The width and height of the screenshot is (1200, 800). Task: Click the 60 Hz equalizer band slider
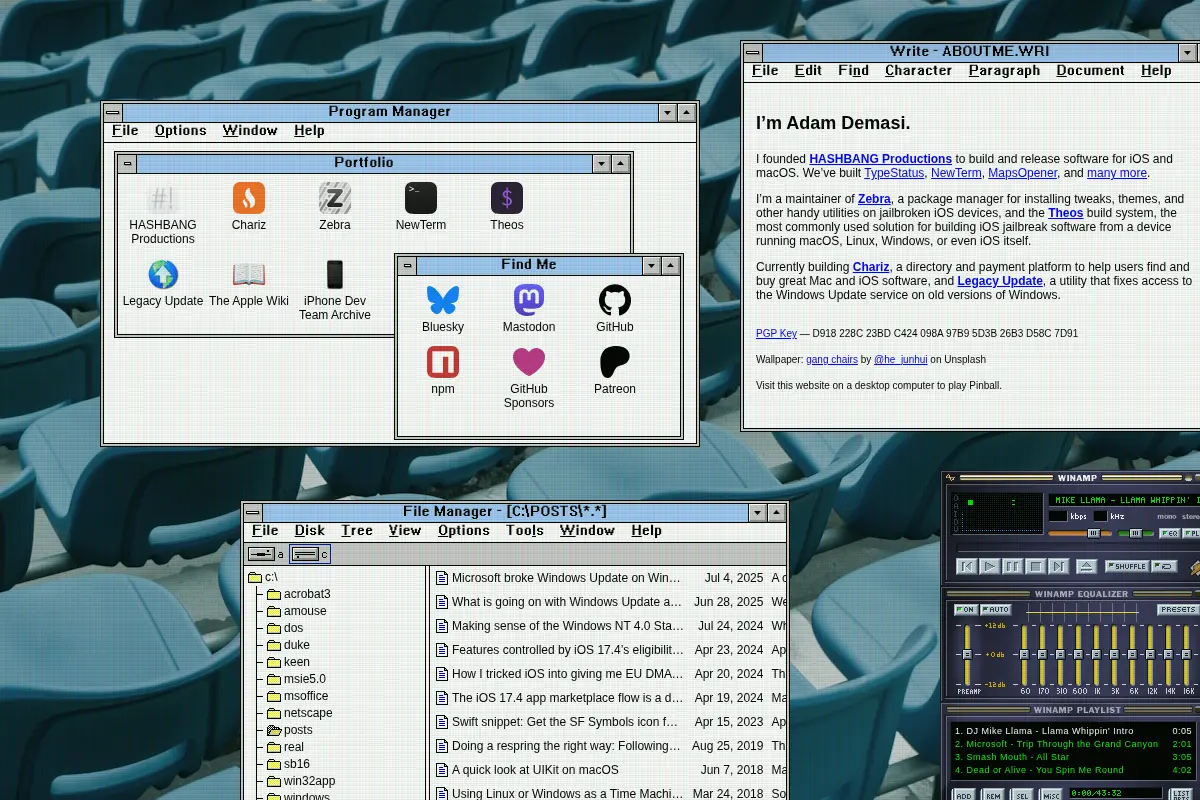[x=1024, y=655]
